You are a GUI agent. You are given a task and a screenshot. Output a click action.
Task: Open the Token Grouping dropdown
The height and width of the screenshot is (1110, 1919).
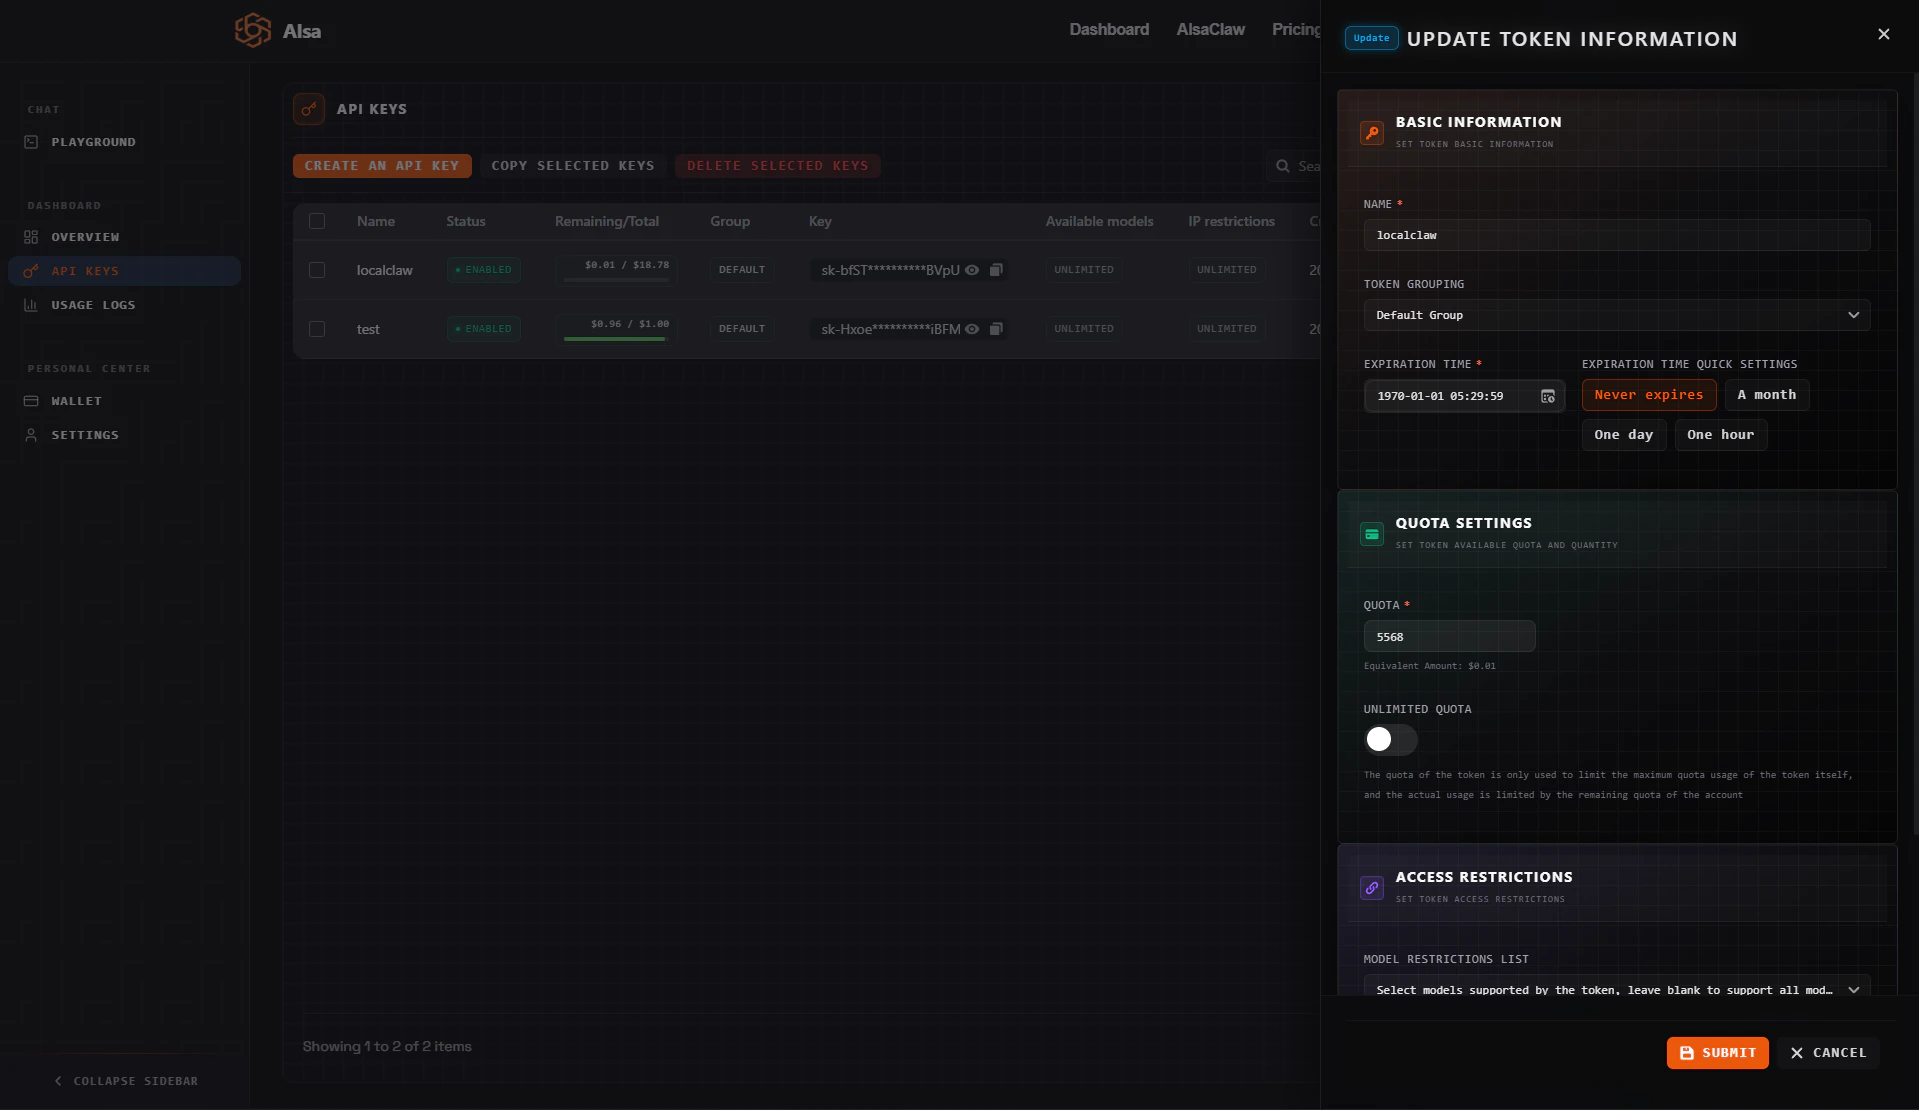pyautogui.click(x=1616, y=315)
